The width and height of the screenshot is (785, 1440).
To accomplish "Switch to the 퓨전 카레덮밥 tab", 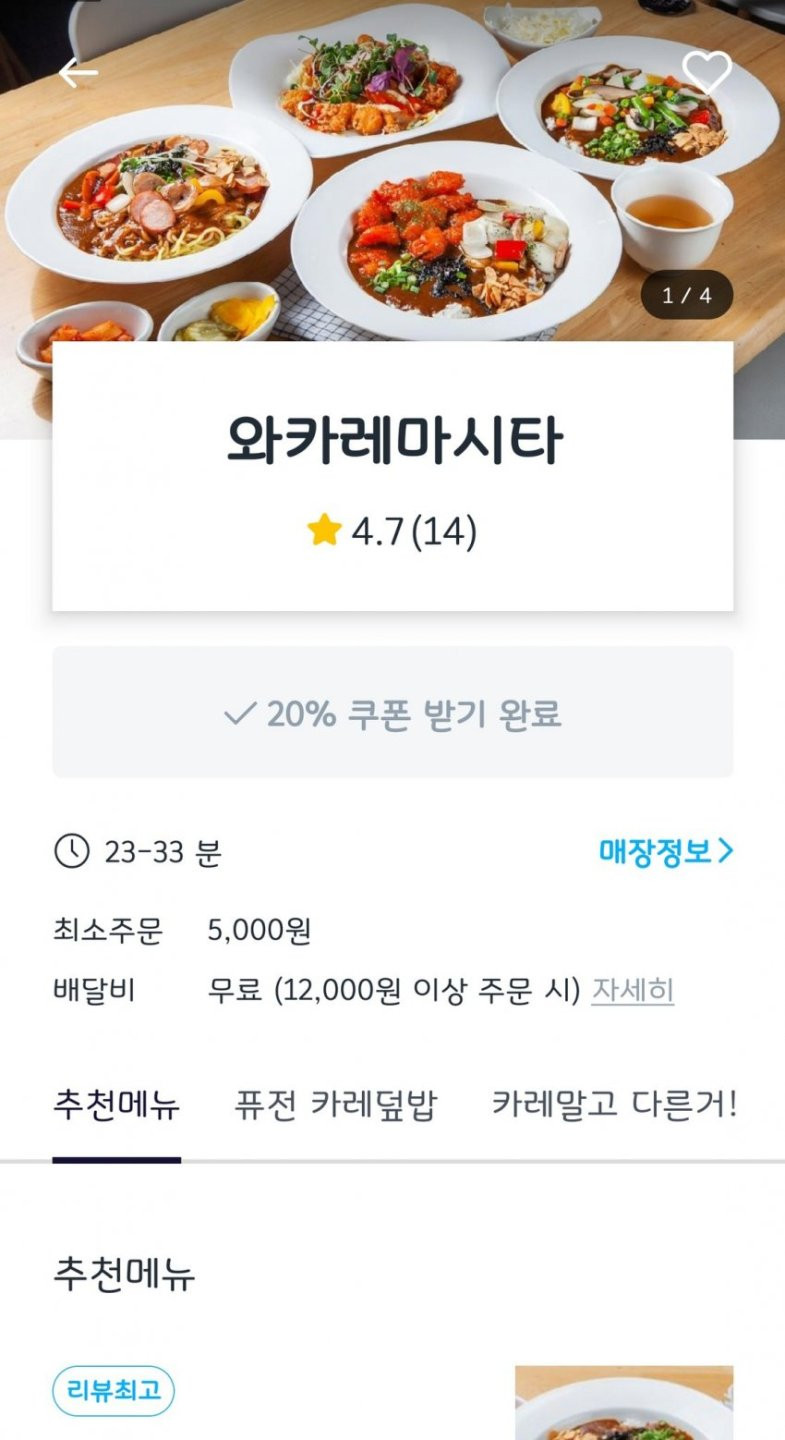I will coord(336,1106).
